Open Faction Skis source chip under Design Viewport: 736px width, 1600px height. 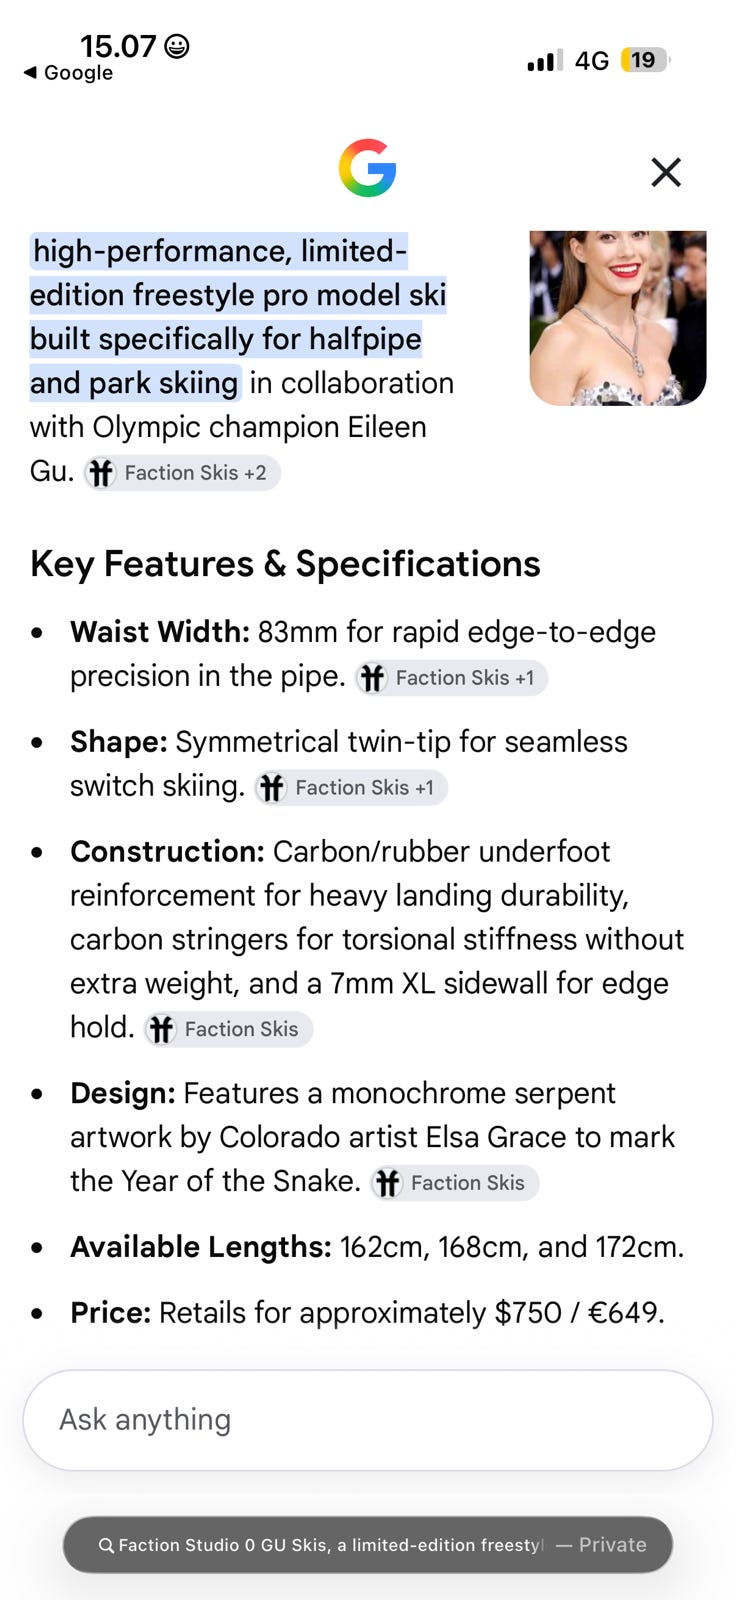click(455, 1183)
